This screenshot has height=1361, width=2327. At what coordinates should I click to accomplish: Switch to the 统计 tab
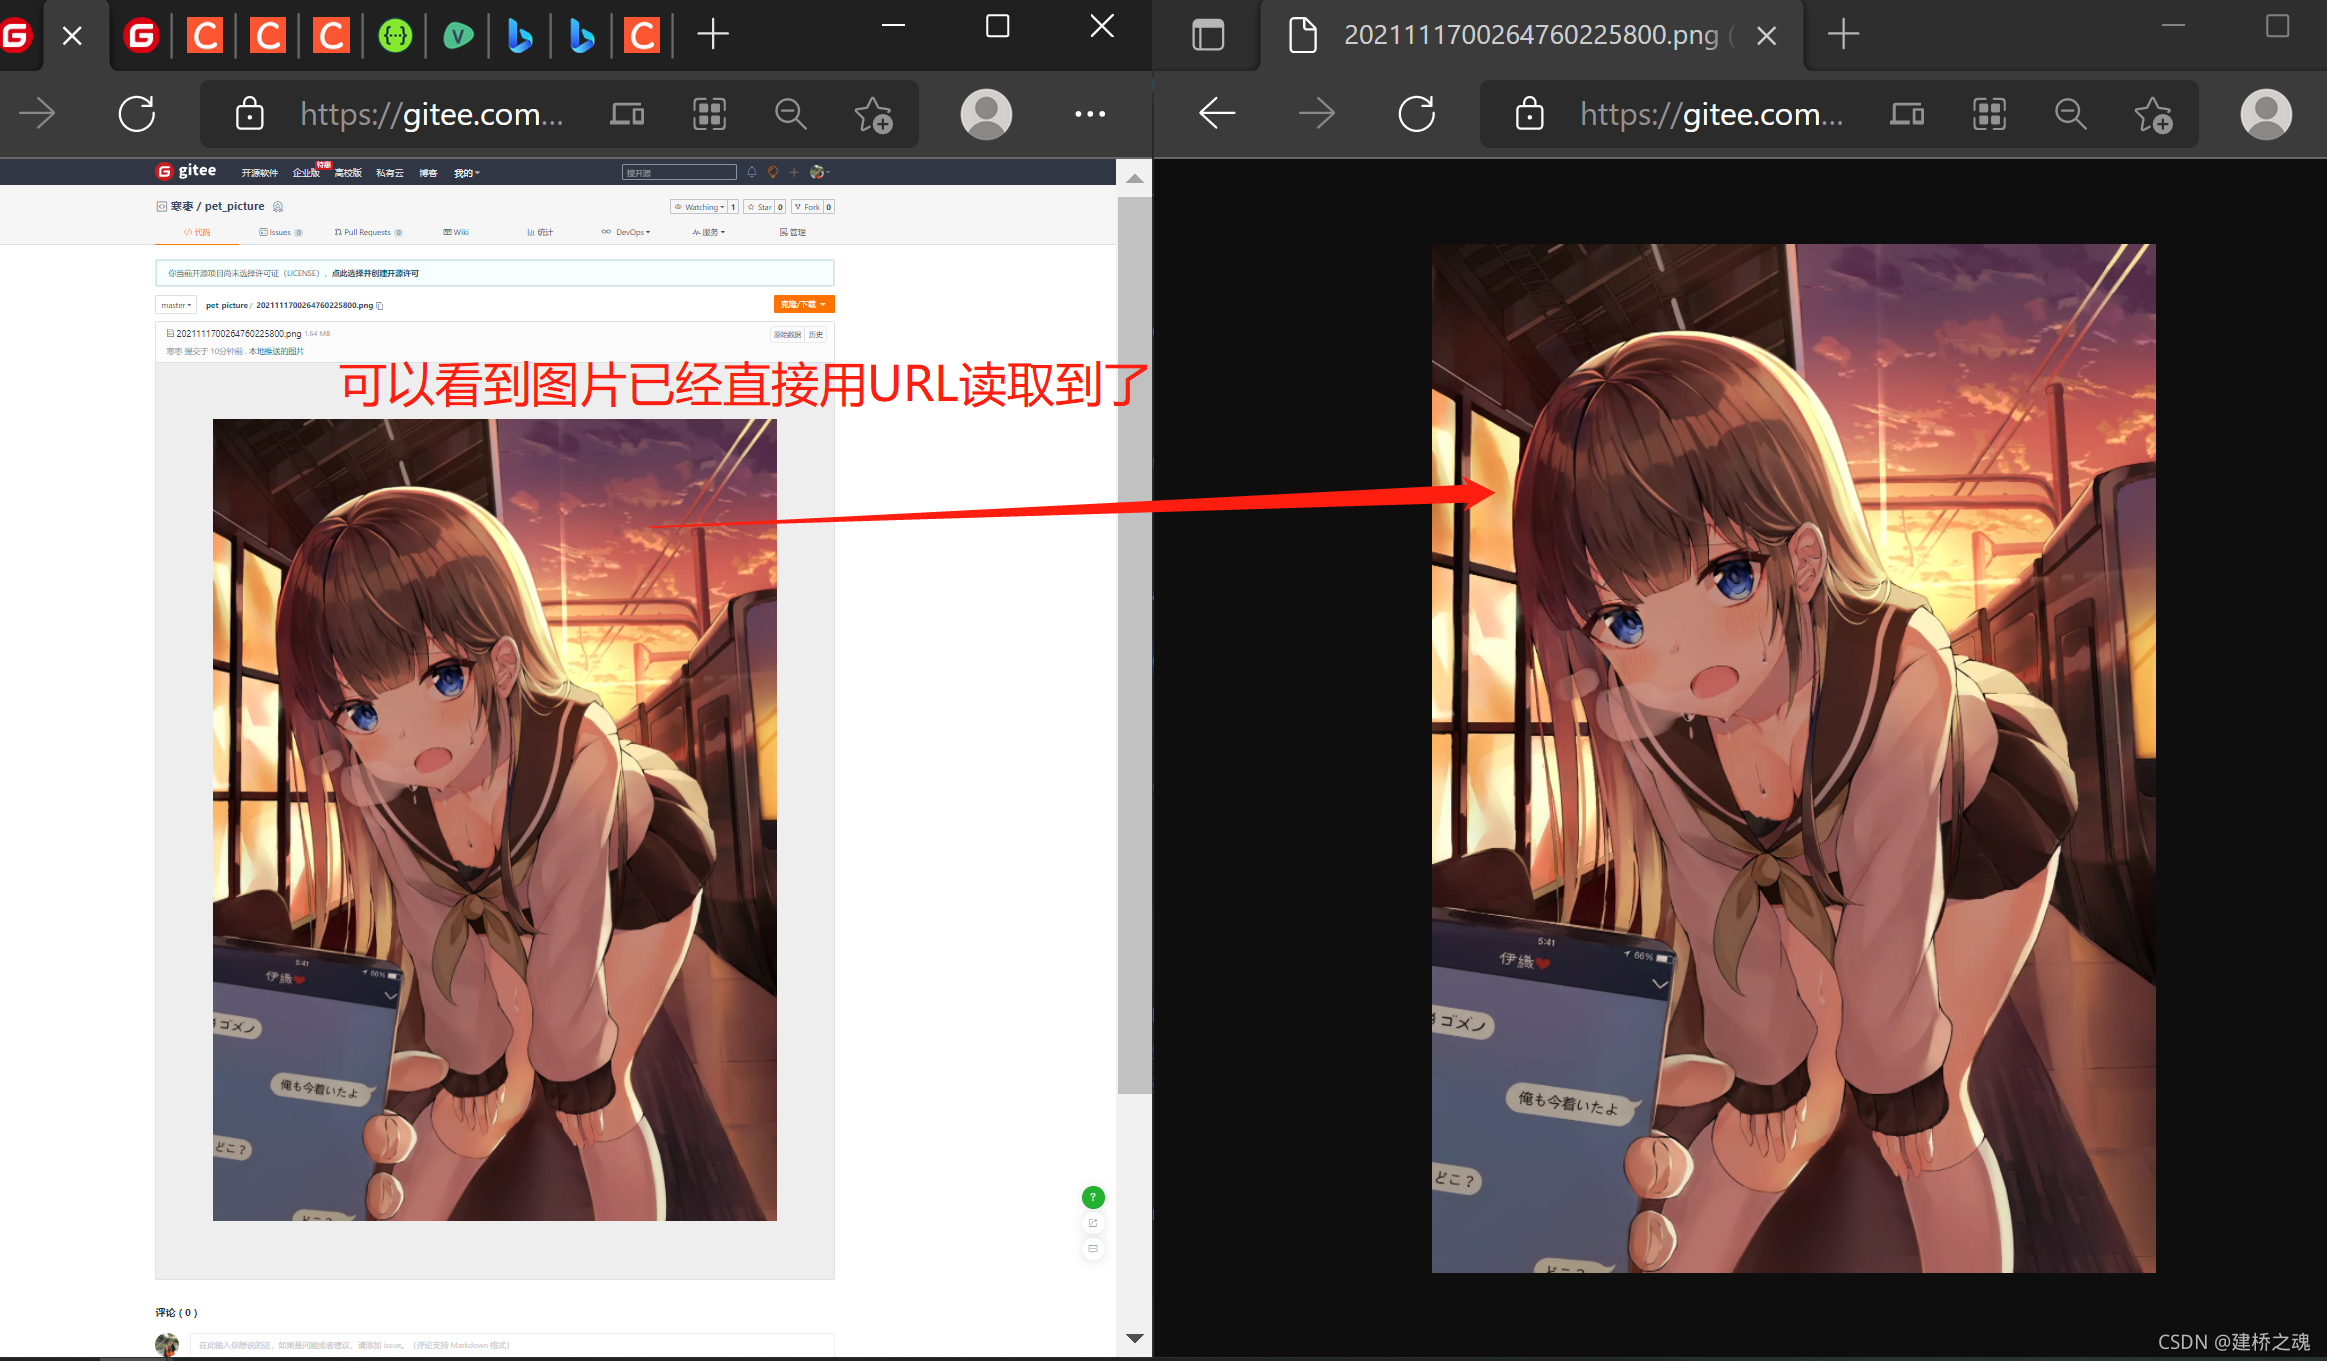(540, 232)
